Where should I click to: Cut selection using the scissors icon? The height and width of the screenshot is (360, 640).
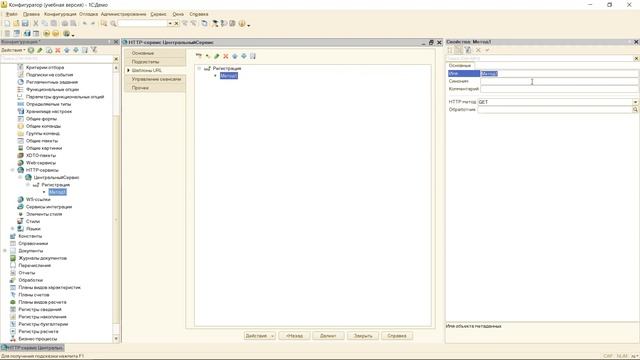(36, 24)
